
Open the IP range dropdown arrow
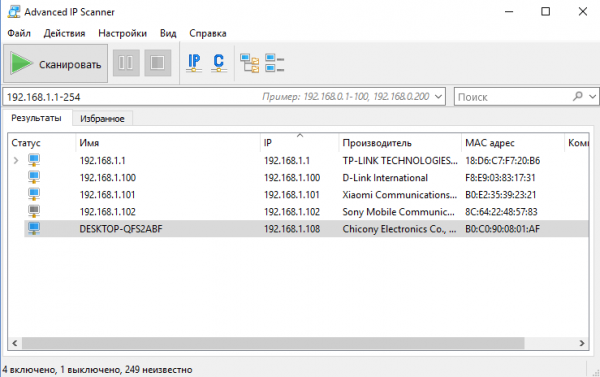(439, 96)
